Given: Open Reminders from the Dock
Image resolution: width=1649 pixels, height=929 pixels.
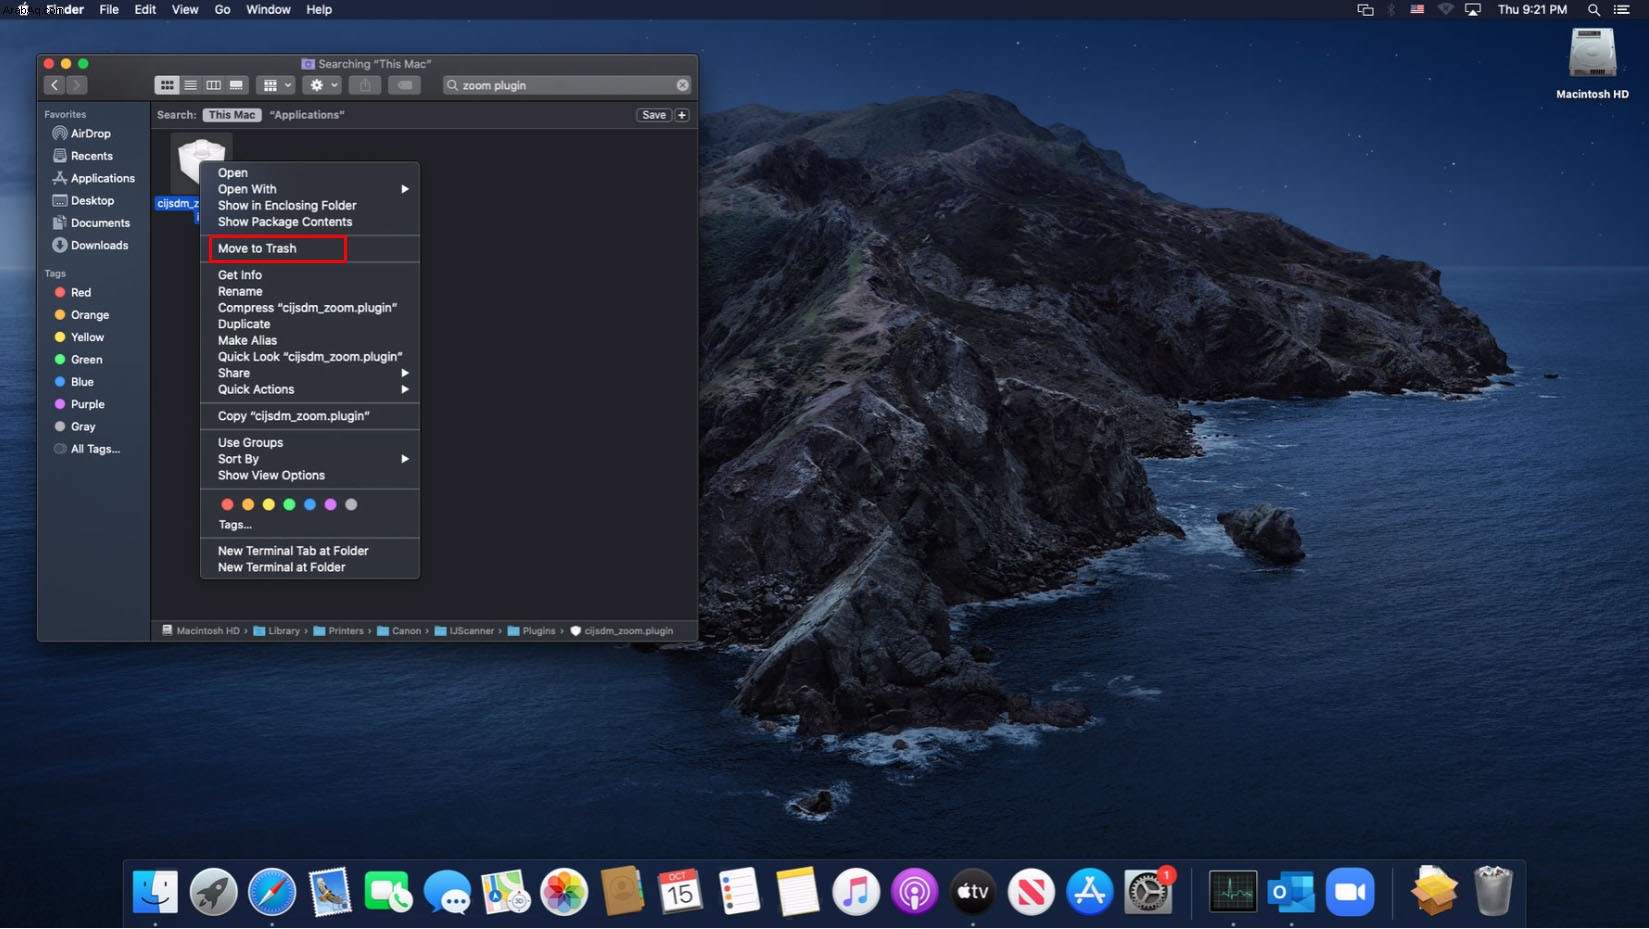Looking at the screenshot, I should pos(739,892).
